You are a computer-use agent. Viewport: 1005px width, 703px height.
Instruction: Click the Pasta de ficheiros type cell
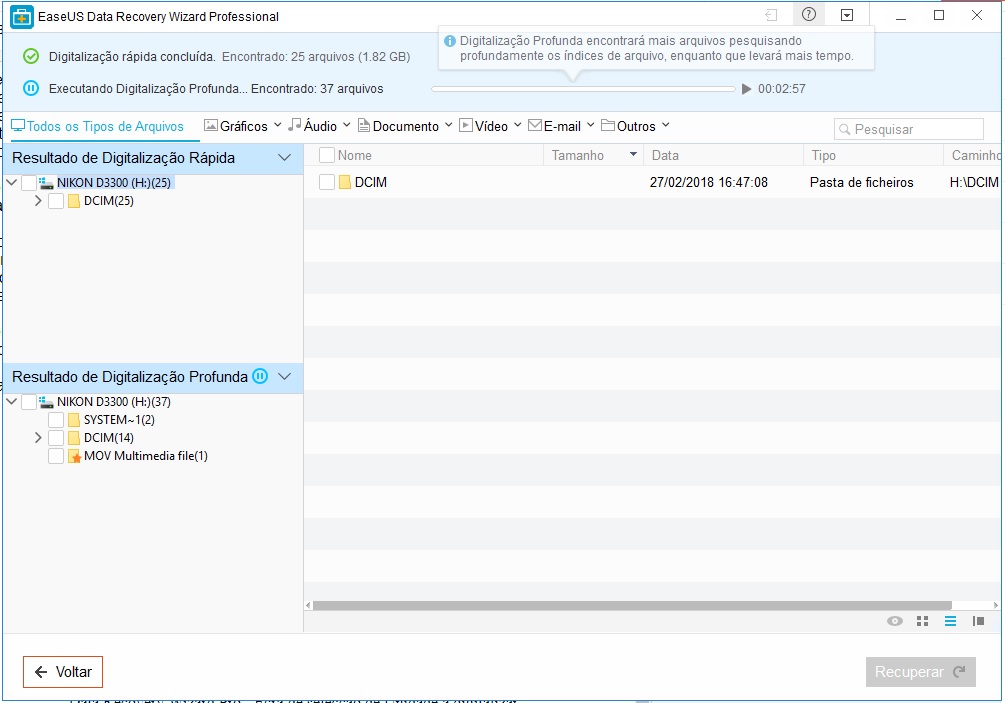(x=861, y=182)
